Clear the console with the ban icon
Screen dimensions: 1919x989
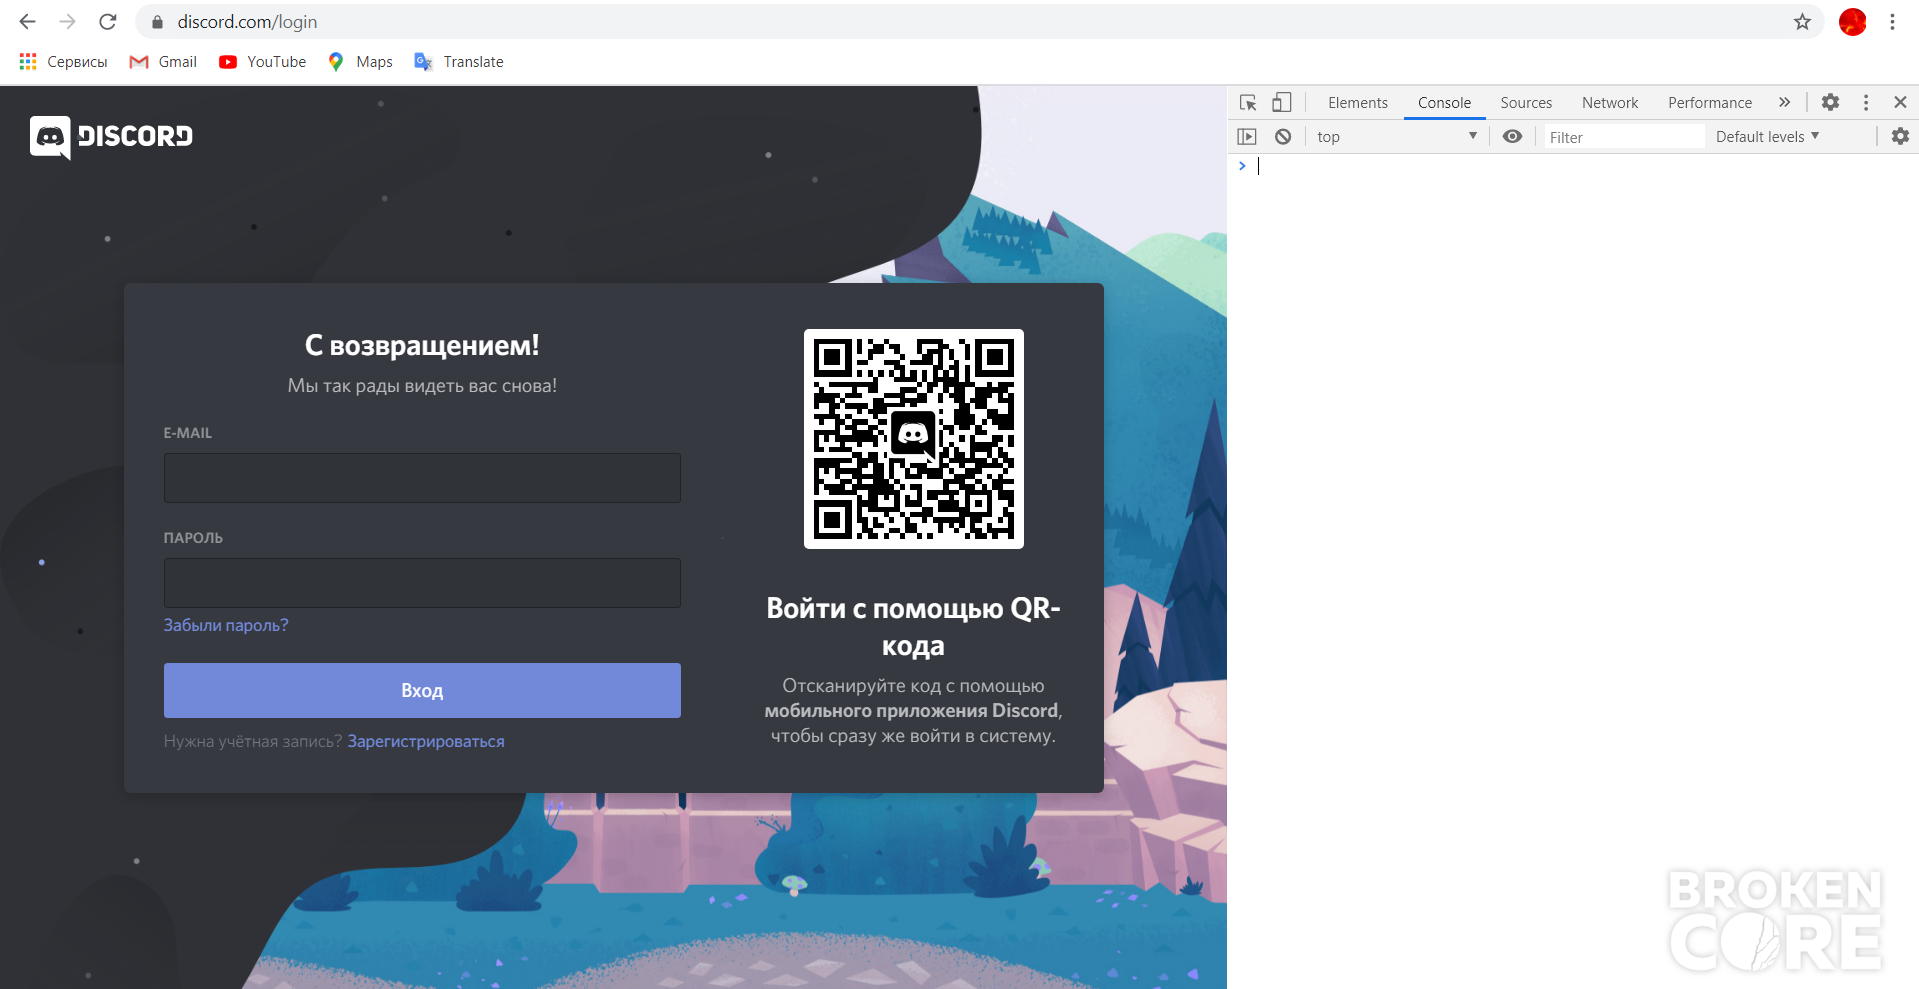(x=1283, y=137)
